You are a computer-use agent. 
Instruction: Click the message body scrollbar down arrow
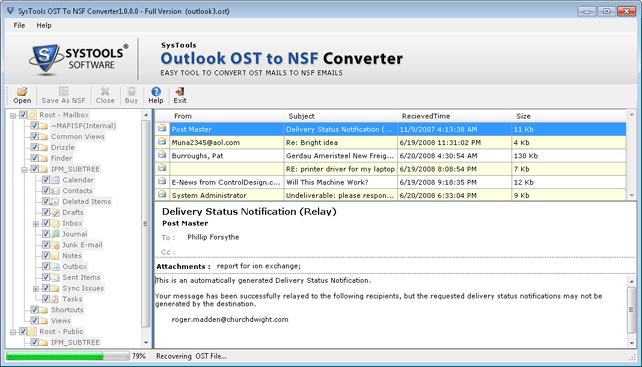click(631, 343)
